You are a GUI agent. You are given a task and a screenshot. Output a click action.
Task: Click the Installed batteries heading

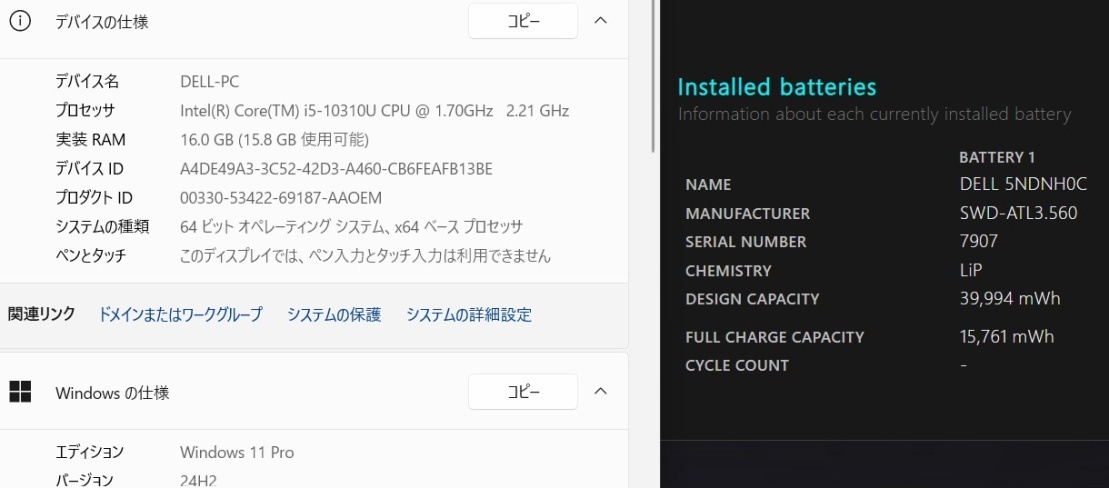(x=777, y=87)
